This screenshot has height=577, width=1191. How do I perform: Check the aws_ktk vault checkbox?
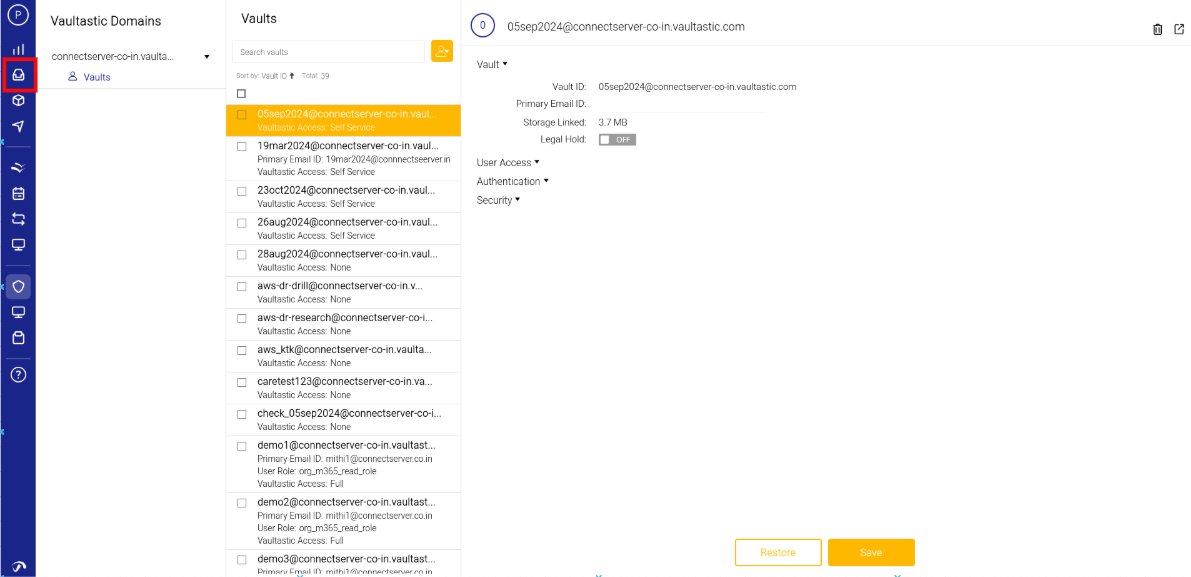242,350
